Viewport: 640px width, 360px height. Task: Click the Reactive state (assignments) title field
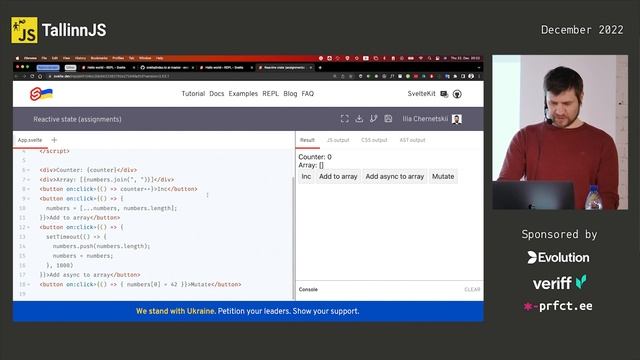point(78,119)
